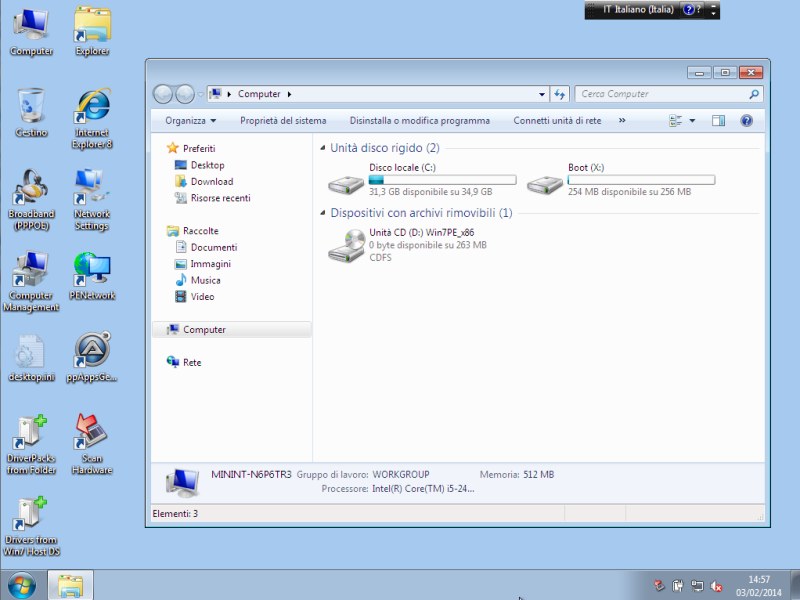800x600 pixels.
Task: Collapse Unità disco rigido group
Action: pos(322,148)
